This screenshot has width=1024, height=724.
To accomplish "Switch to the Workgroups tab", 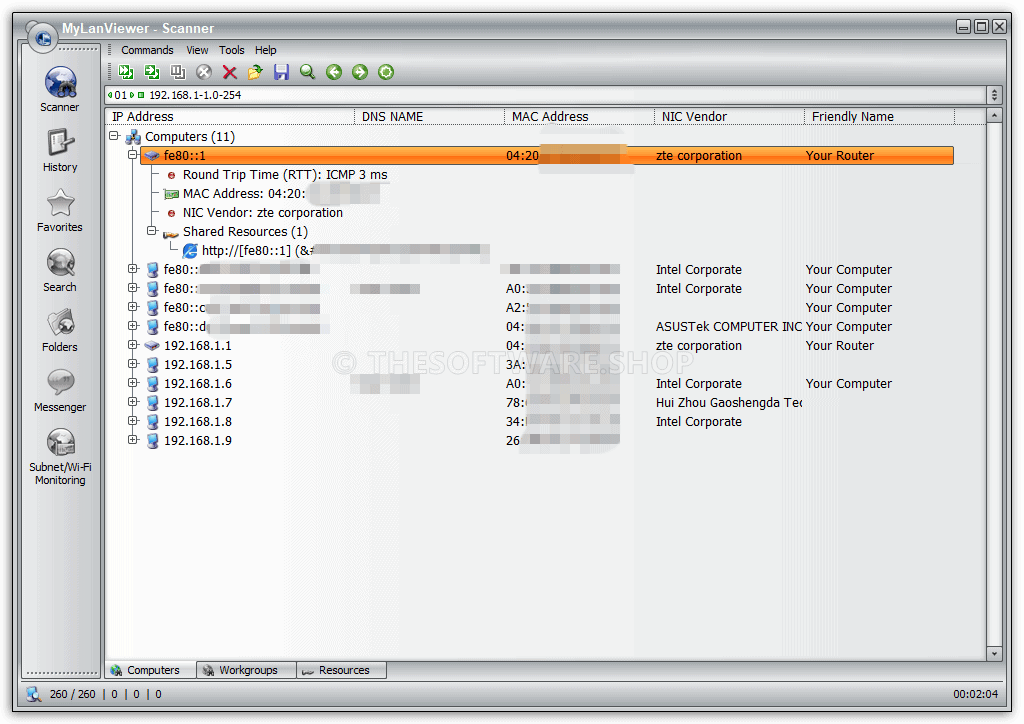I will click(247, 670).
